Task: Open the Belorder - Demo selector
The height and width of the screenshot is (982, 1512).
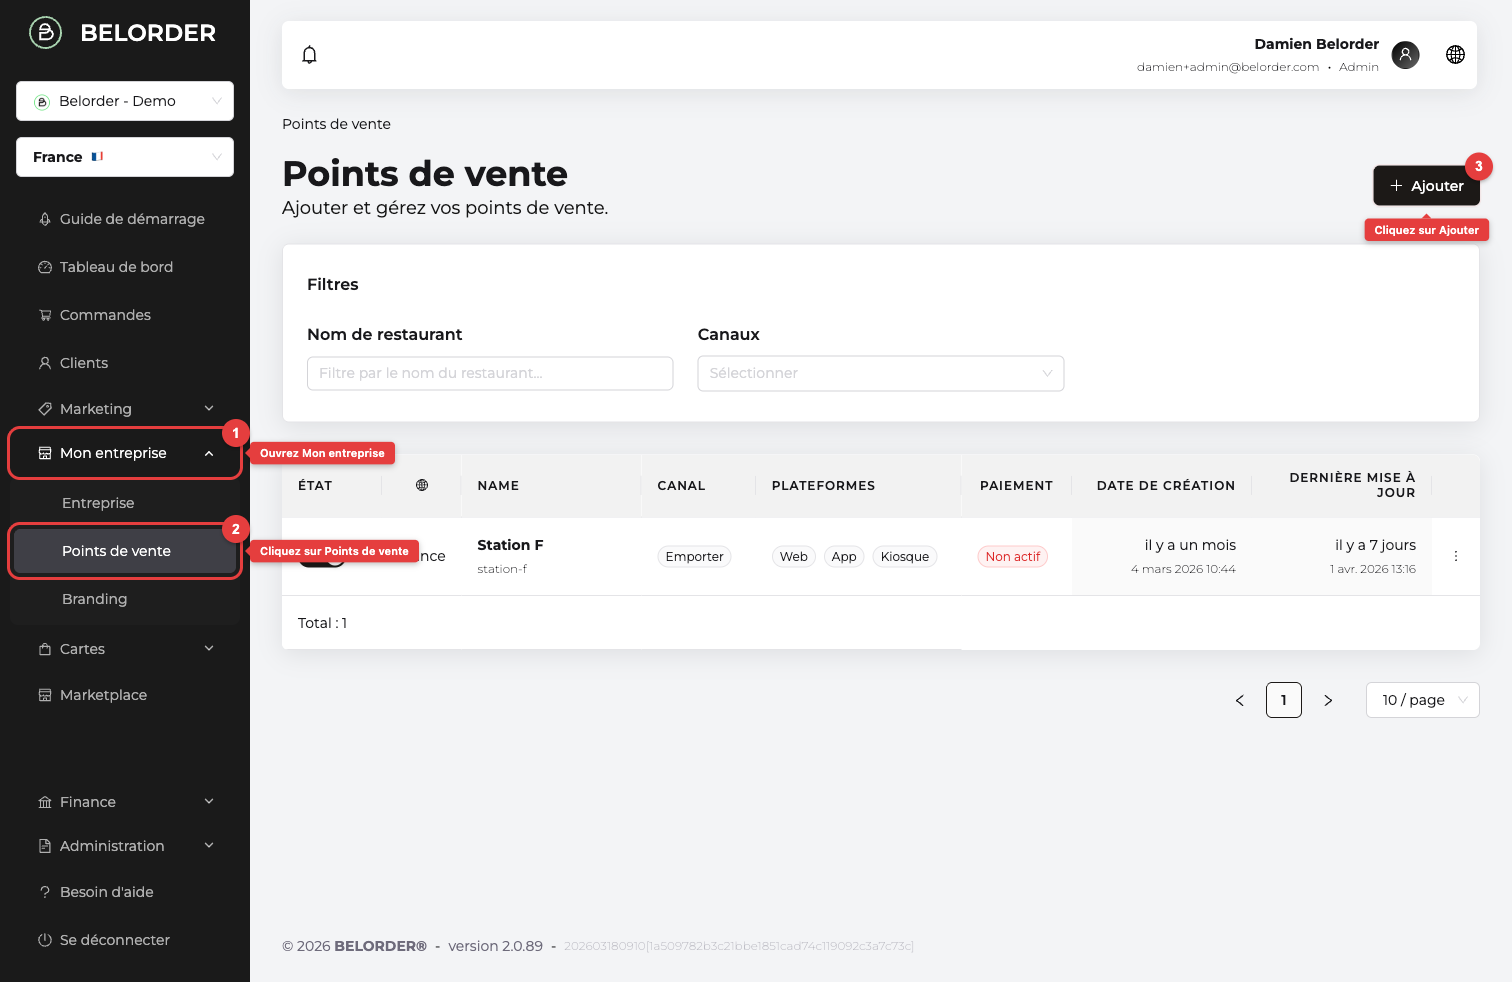Action: (x=125, y=101)
